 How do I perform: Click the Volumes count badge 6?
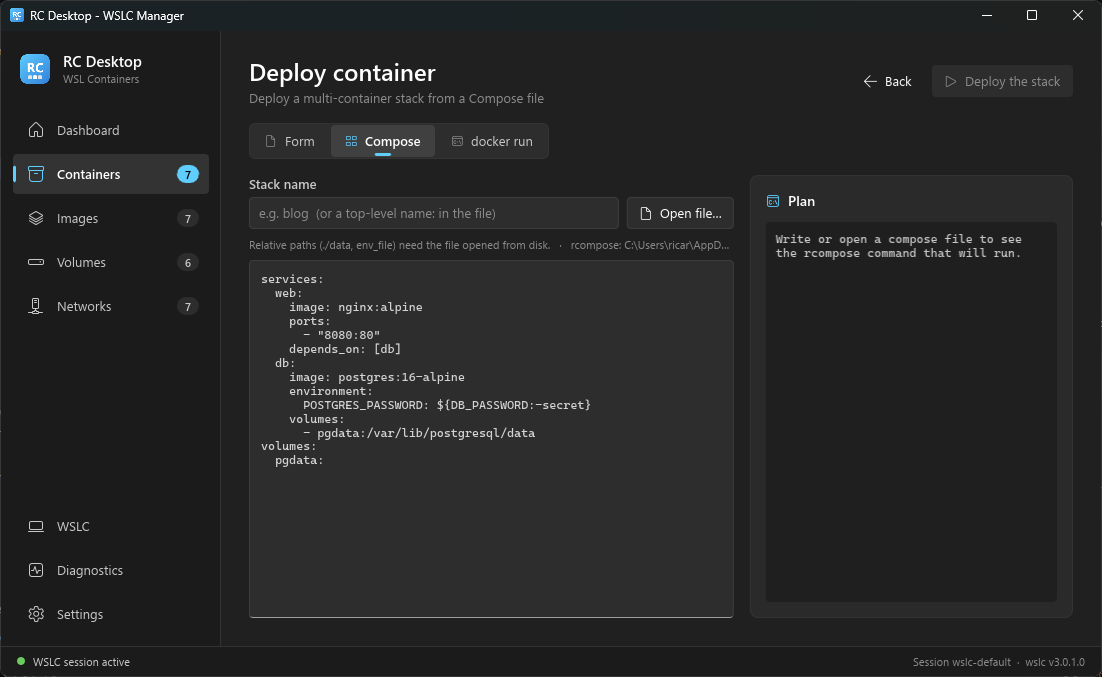click(x=188, y=262)
